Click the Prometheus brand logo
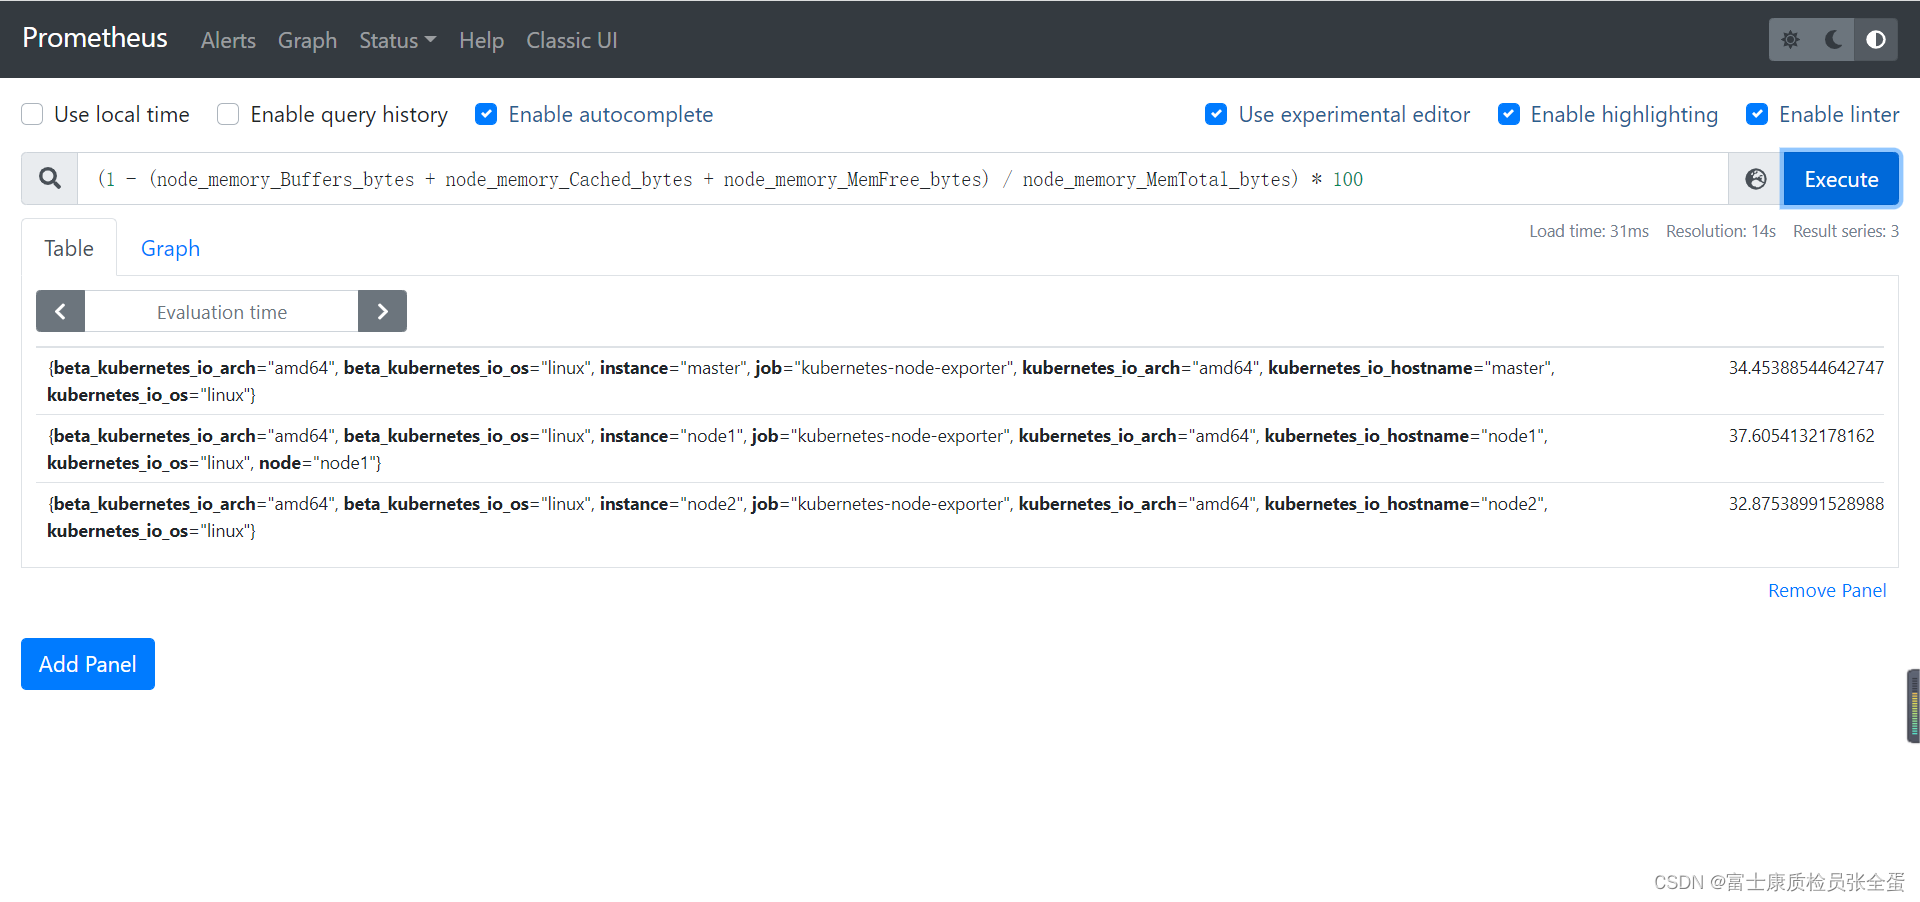 pos(95,38)
